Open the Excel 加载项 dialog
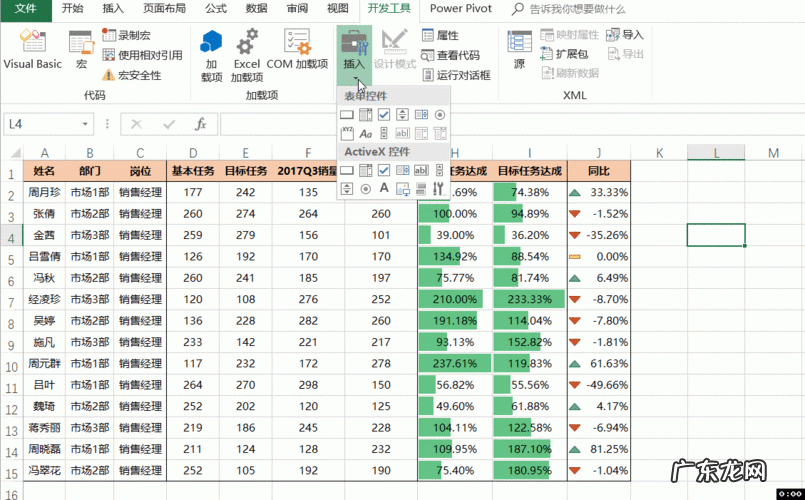The image size is (805, 500). (246, 55)
